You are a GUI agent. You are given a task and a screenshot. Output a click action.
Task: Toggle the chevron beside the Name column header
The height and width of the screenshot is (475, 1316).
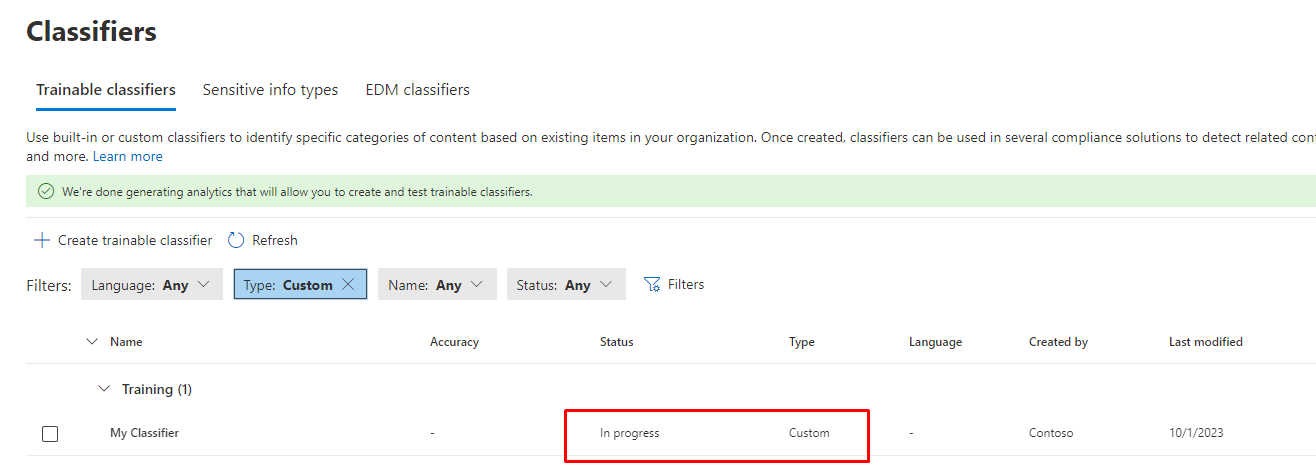click(x=93, y=342)
